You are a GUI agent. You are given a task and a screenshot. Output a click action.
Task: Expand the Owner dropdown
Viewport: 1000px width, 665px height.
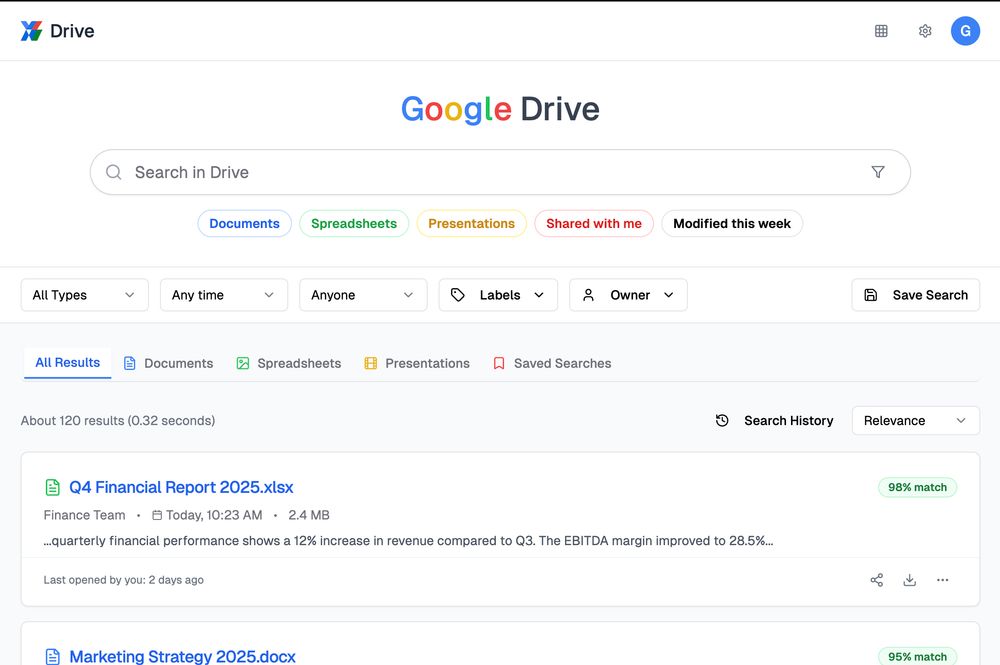click(628, 295)
